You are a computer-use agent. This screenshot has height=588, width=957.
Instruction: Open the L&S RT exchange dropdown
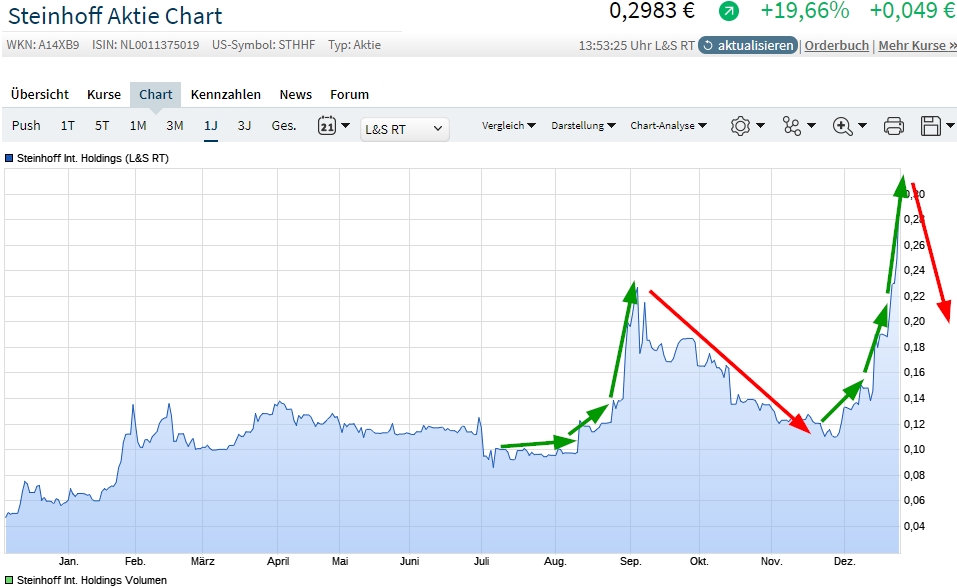[405, 129]
